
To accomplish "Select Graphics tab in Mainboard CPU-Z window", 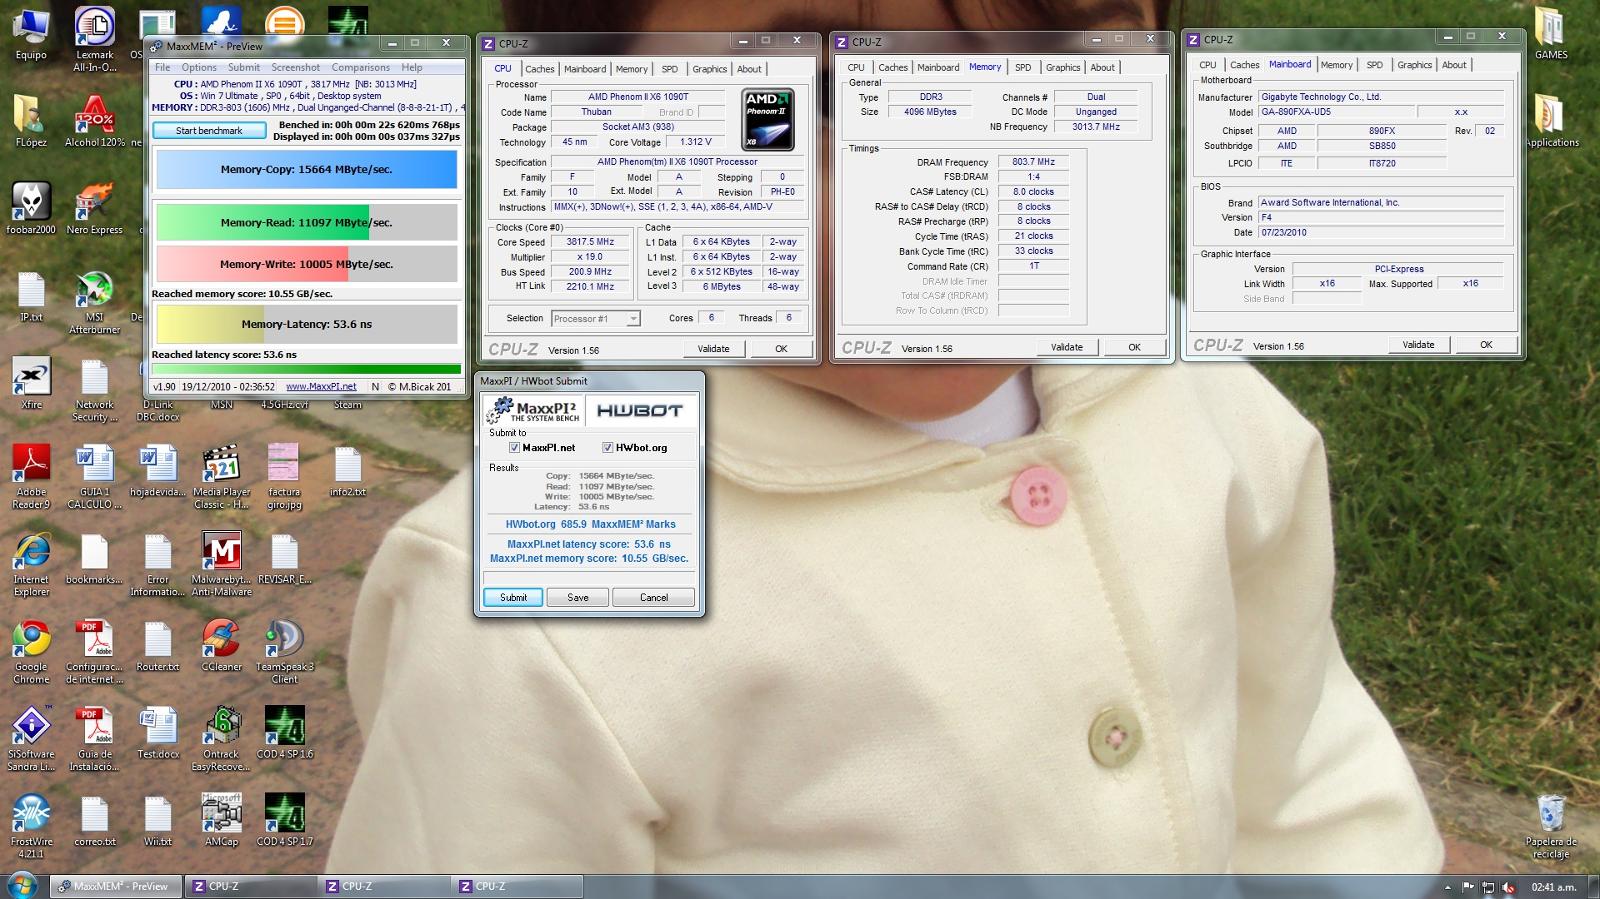I will click(1414, 65).
